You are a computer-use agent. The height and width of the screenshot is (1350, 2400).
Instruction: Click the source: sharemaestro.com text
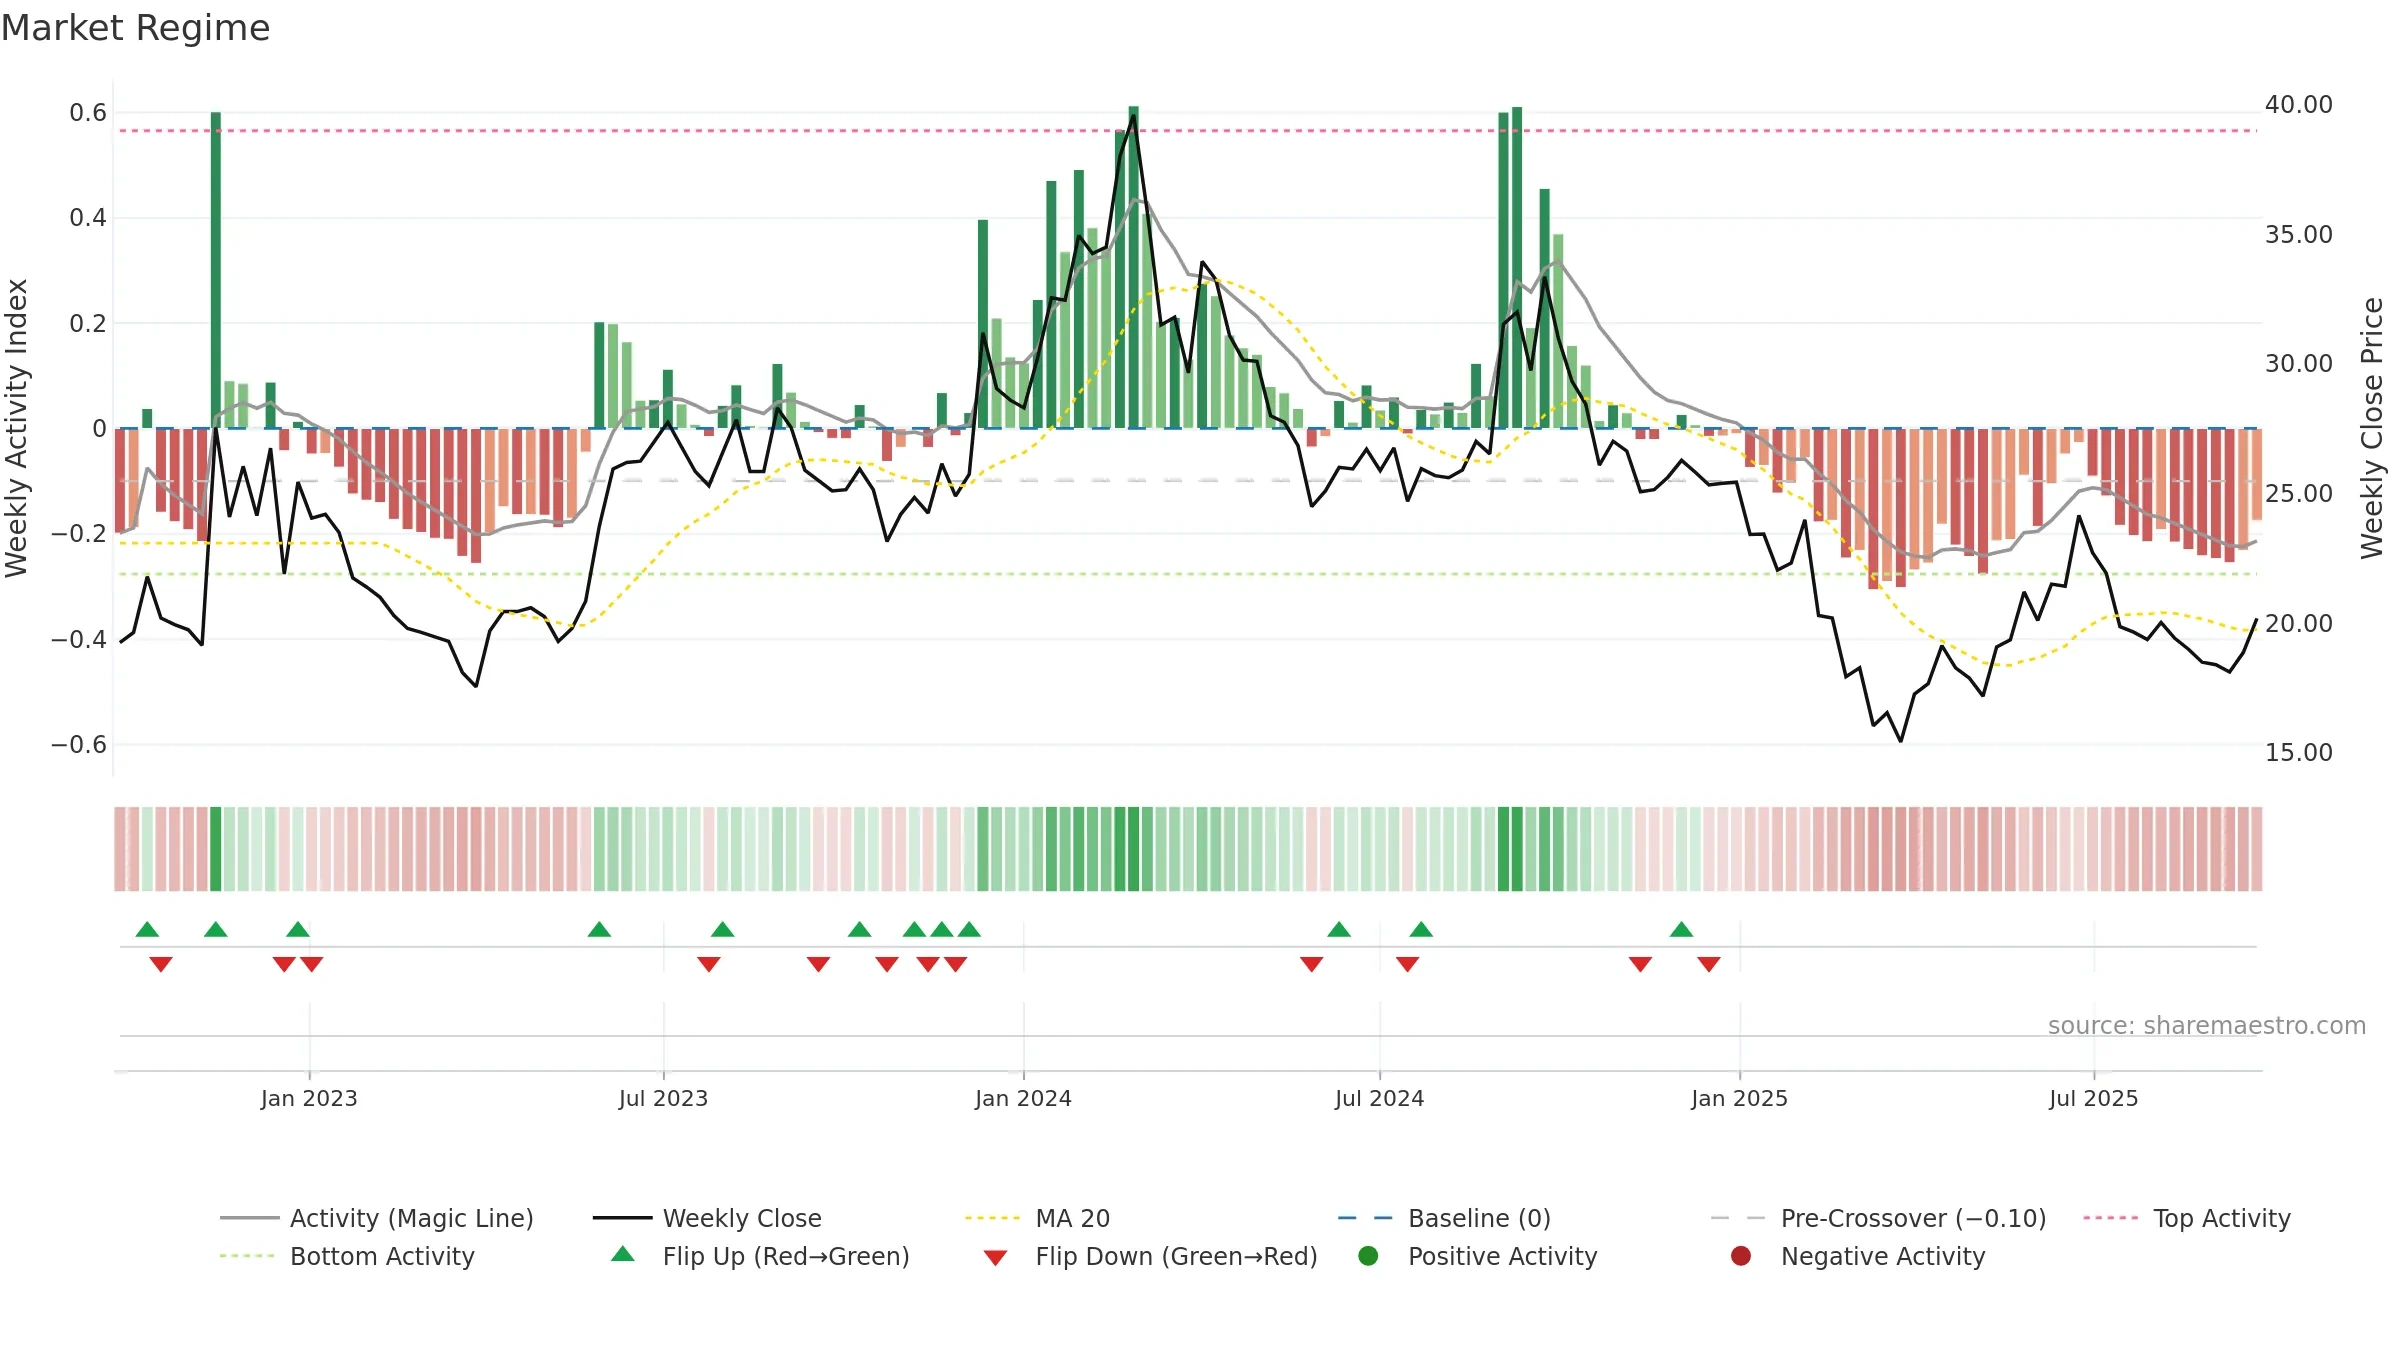(x=2207, y=1025)
